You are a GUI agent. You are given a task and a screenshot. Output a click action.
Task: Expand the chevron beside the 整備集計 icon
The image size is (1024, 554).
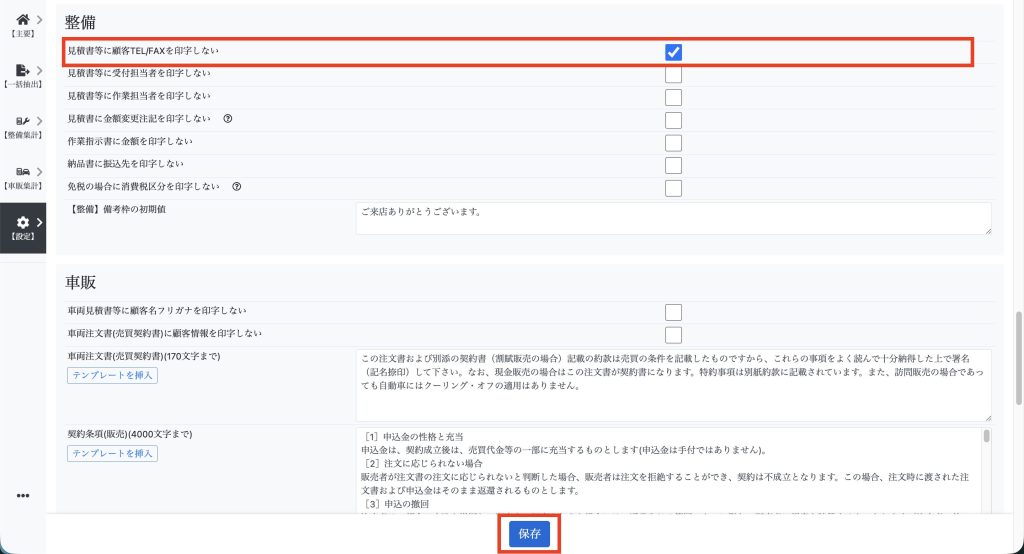pyautogui.click(x=39, y=122)
